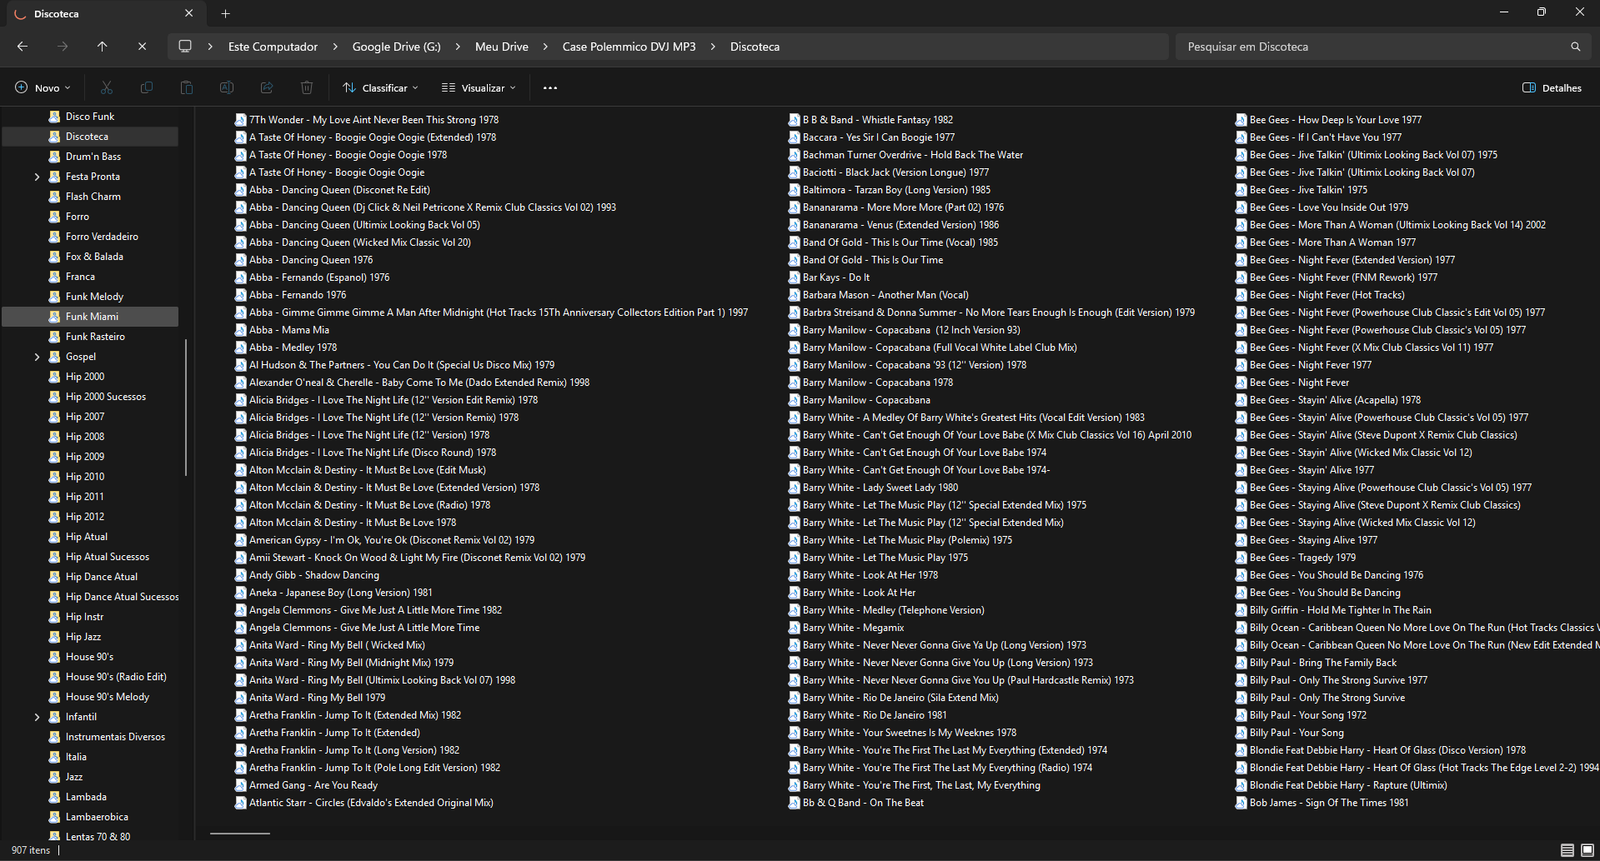The width and height of the screenshot is (1600, 861).
Task: Navigate back with the left arrow
Action: pyautogui.click(x=22, y=47)
